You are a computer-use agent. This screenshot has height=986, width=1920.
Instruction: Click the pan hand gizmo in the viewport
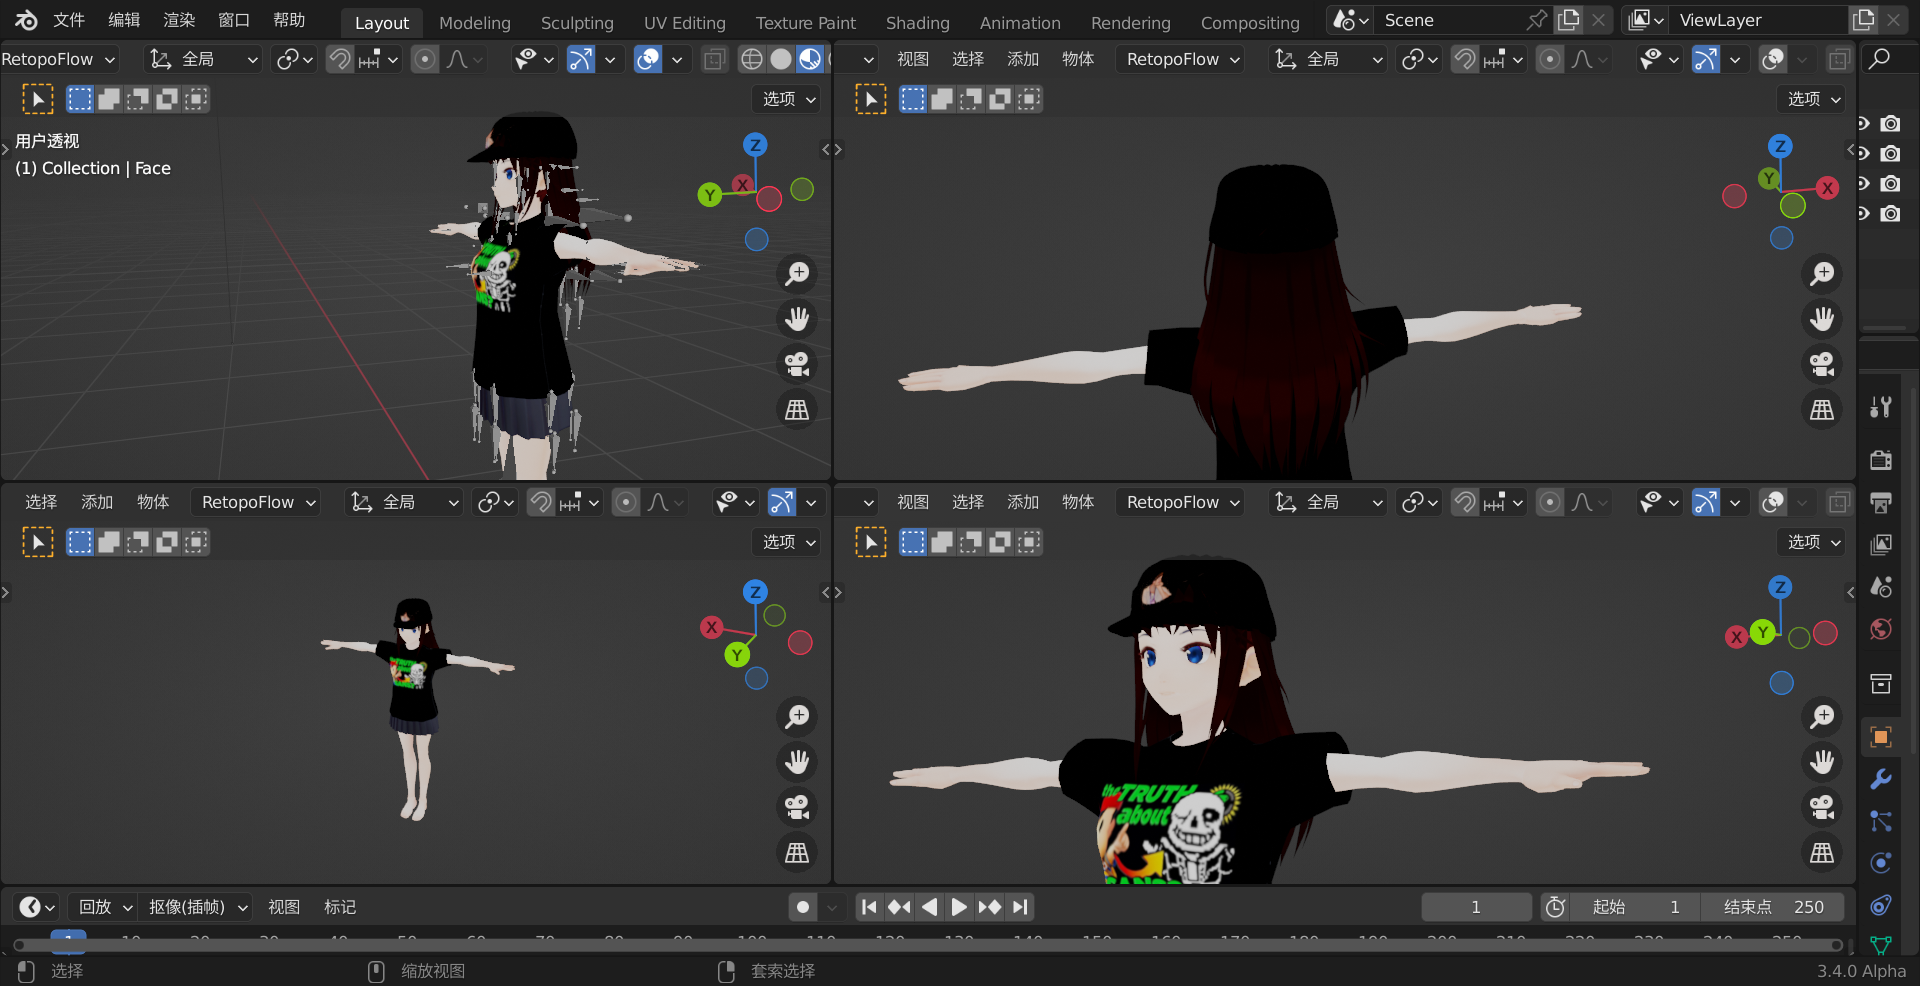(797, 319)
